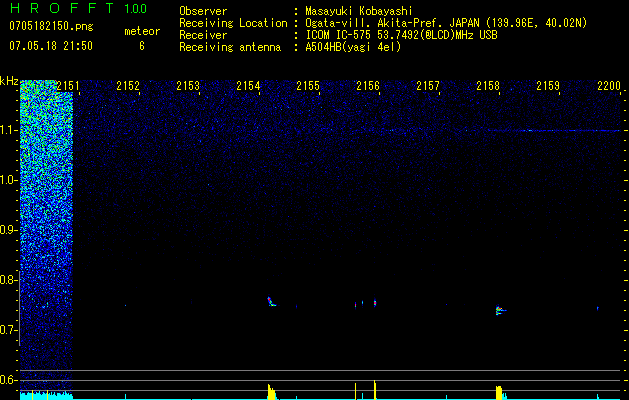
Task: Click the 1.0 kHz frequency label
Action: tap(8, 180)
